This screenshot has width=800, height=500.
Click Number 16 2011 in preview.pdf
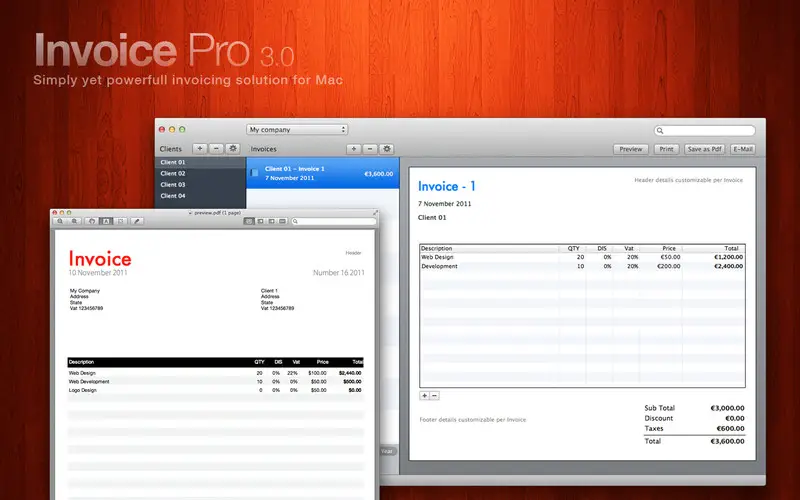[x=339, y=273]
